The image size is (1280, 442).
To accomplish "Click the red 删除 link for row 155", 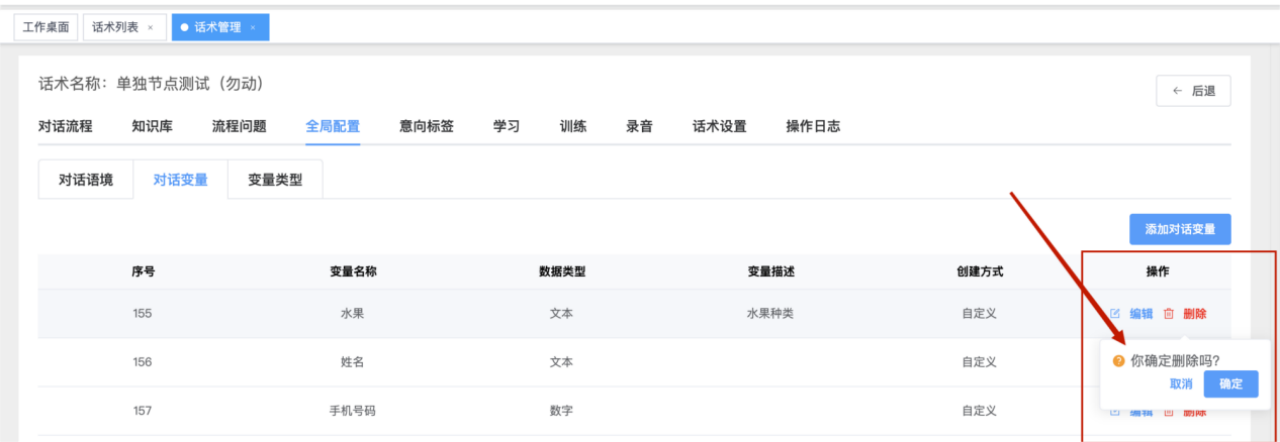I will point(1194,313).
